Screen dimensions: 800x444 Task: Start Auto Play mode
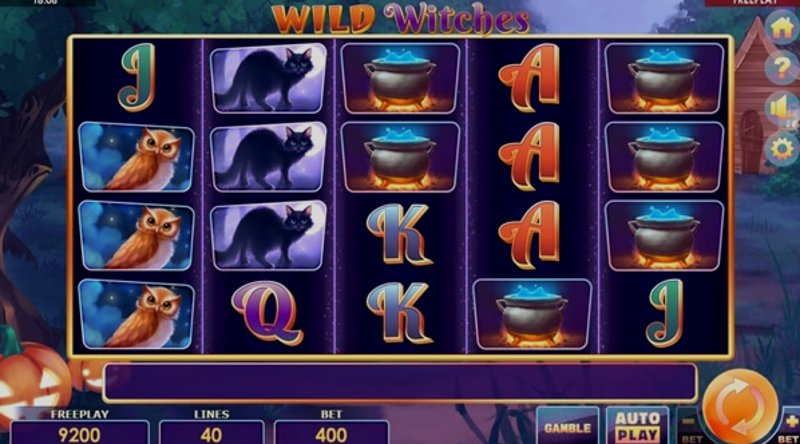[x=637, y=427]
